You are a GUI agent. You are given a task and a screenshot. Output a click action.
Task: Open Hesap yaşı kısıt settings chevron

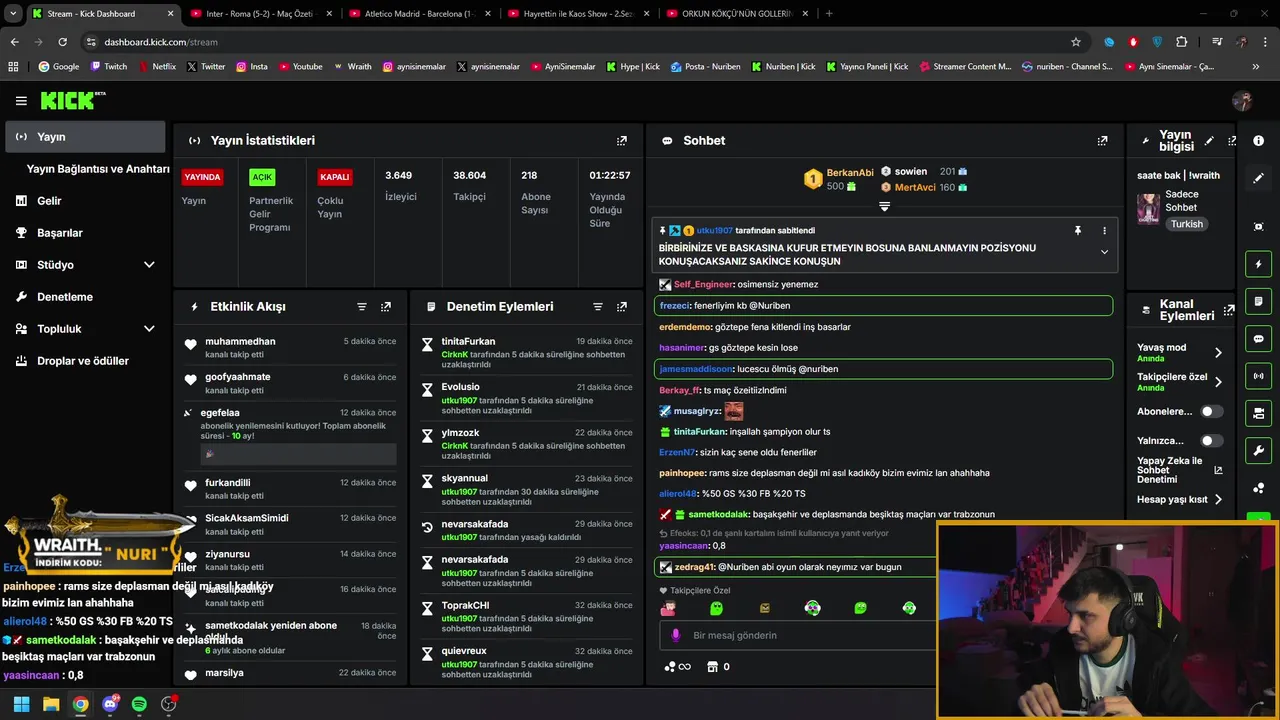(x=1218, y=499)
